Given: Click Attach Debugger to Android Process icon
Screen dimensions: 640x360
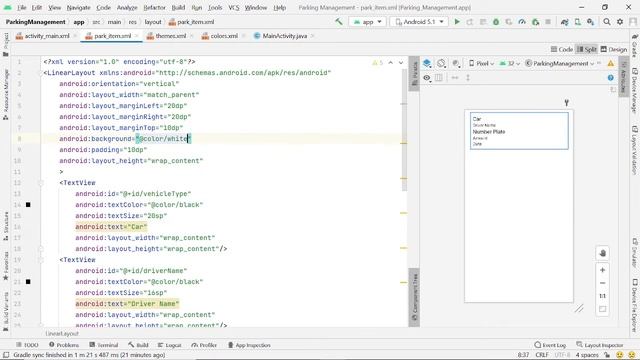Looking at the screenshot, I should tap(536, 22).
